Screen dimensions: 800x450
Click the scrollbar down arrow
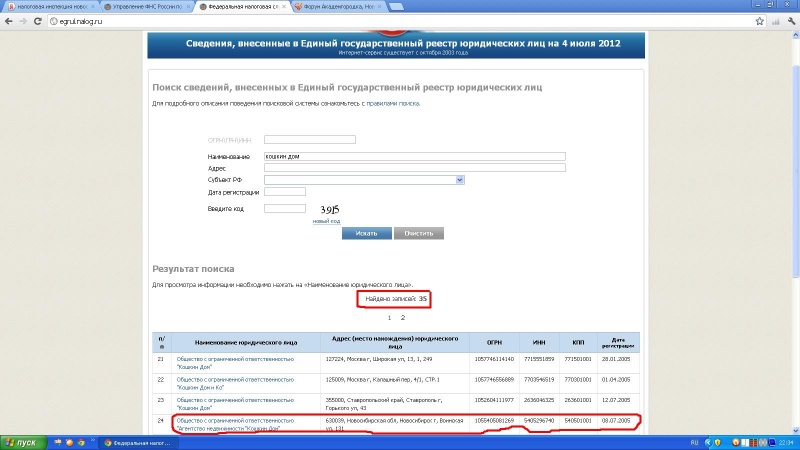coord(795,431)
